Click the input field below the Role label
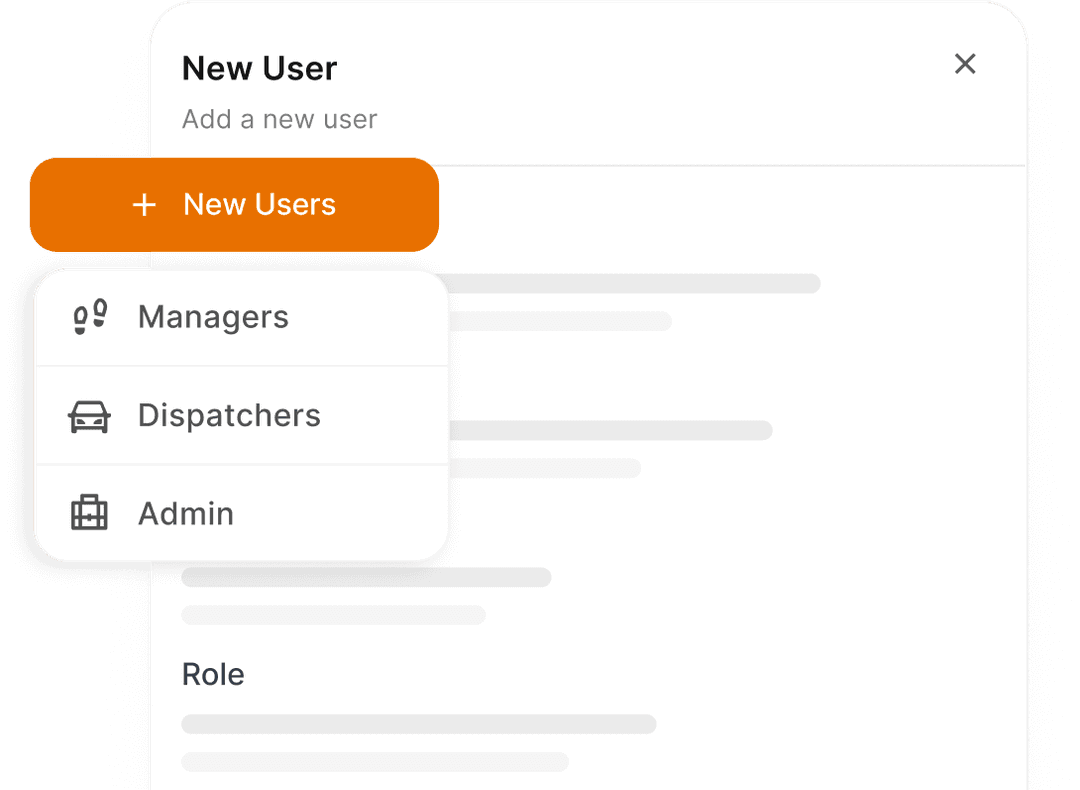 419,723
